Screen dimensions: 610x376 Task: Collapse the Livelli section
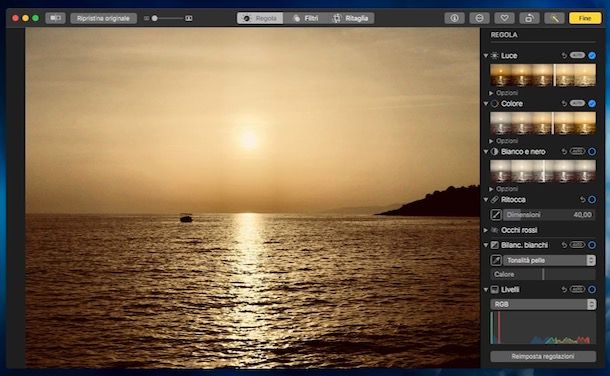pyautogui.click(x=486, y=290)
